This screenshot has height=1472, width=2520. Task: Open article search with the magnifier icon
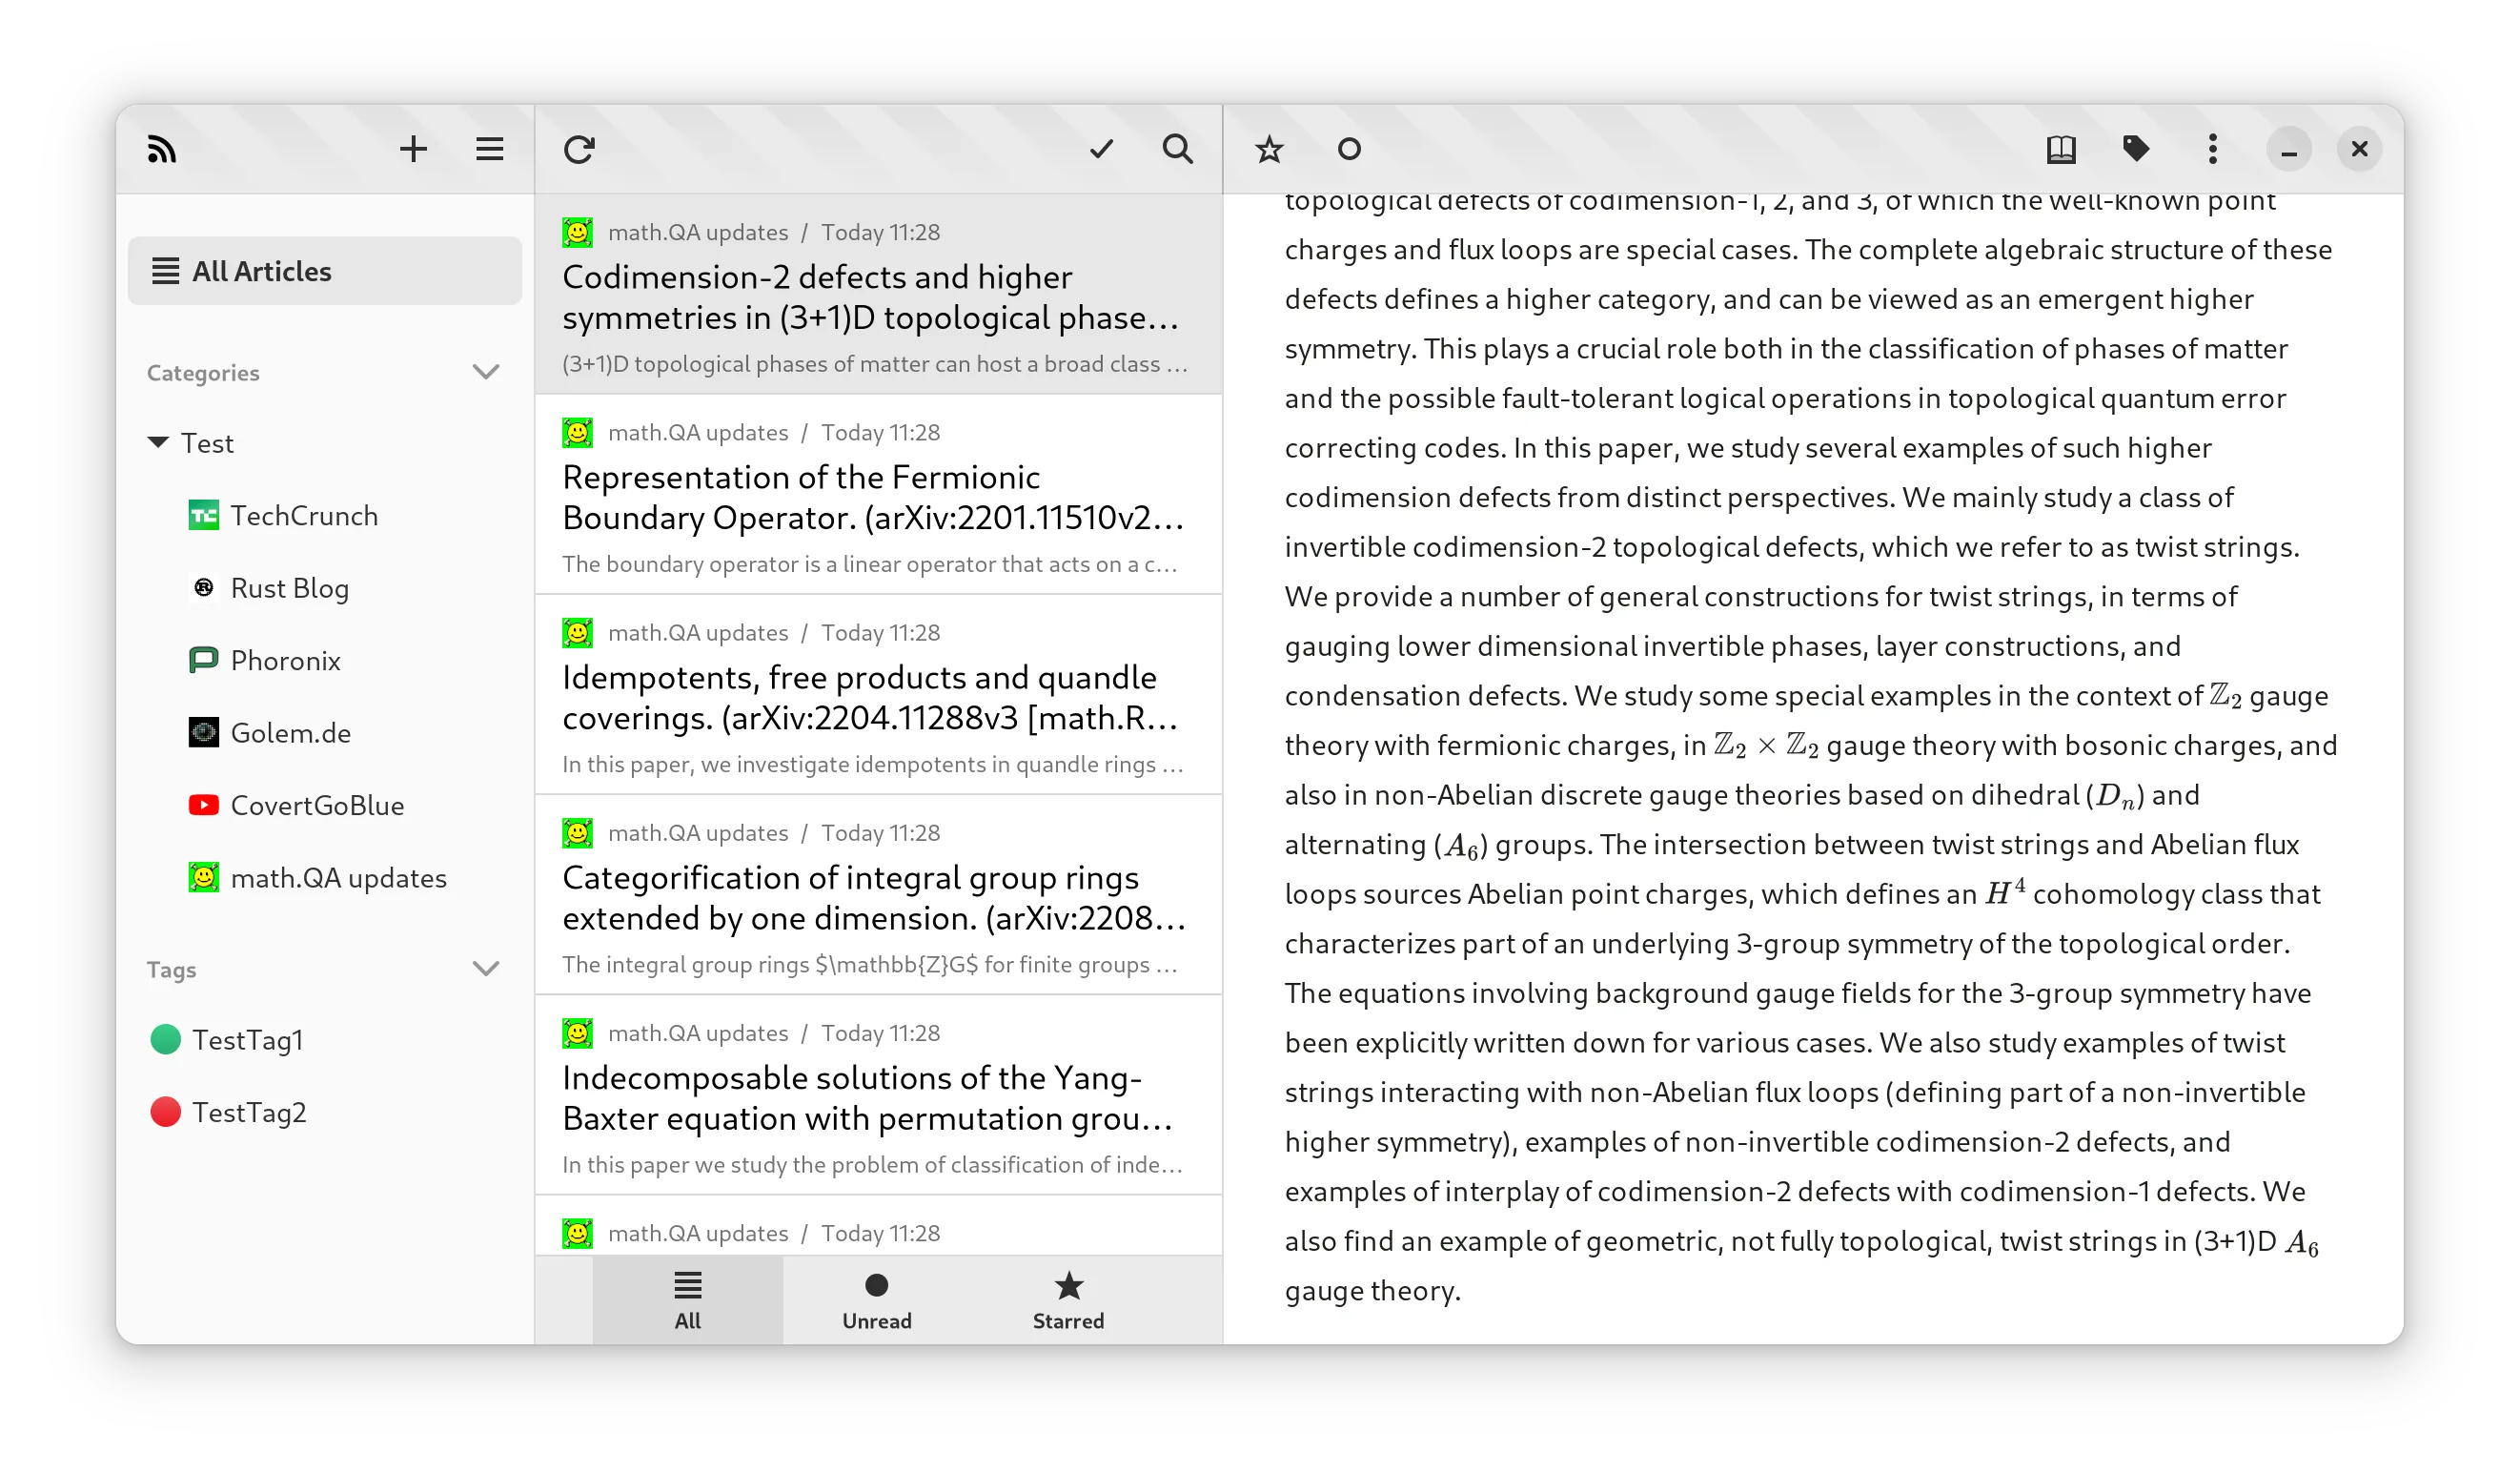point(1178,148)
